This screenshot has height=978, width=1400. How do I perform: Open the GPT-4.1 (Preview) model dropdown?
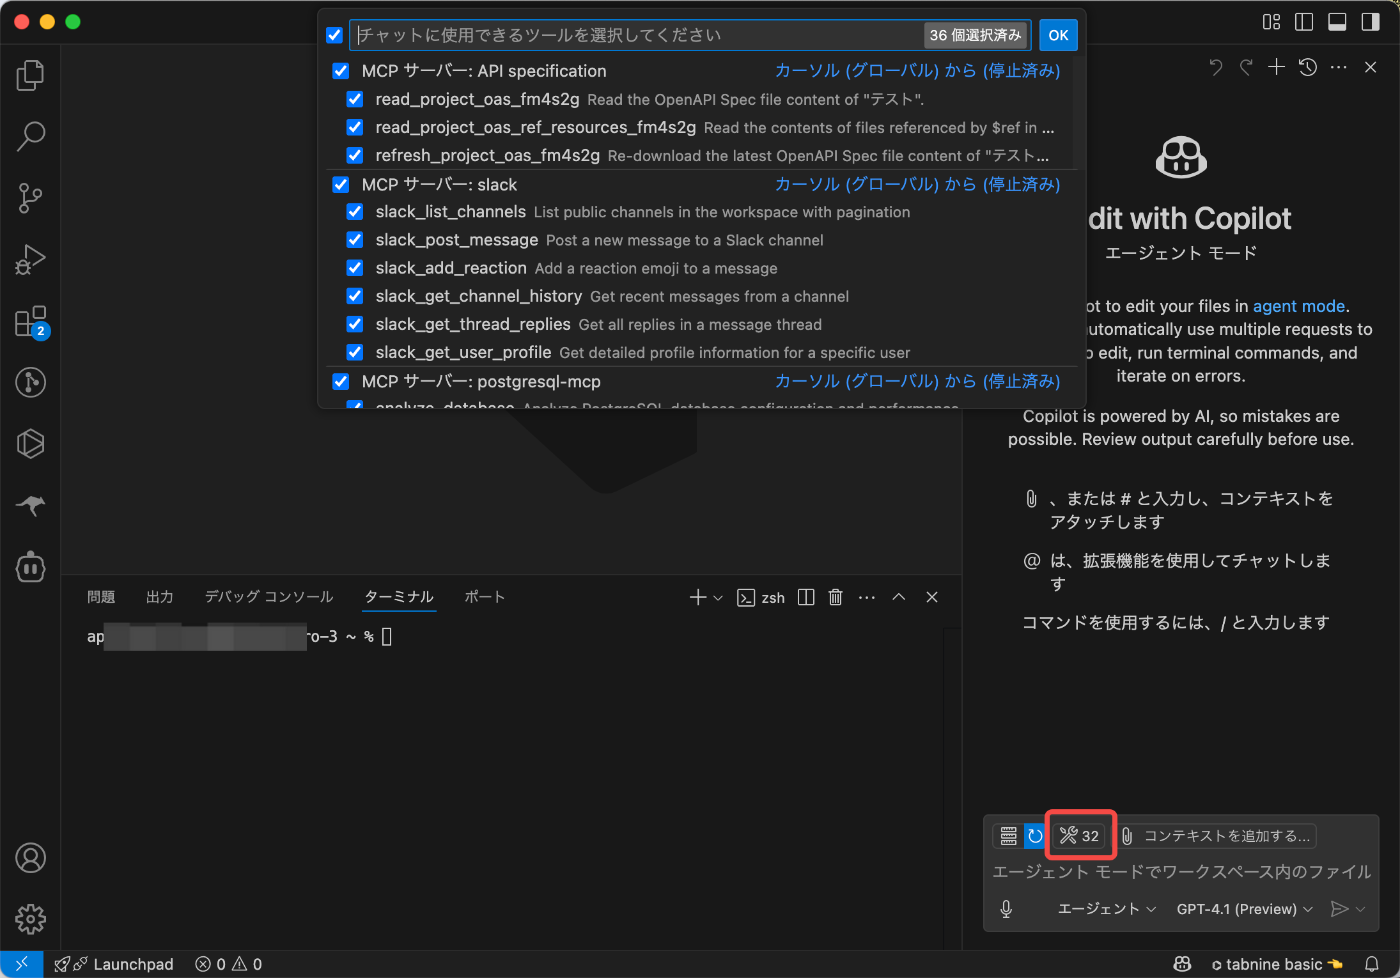click(x=1244, y=909)
